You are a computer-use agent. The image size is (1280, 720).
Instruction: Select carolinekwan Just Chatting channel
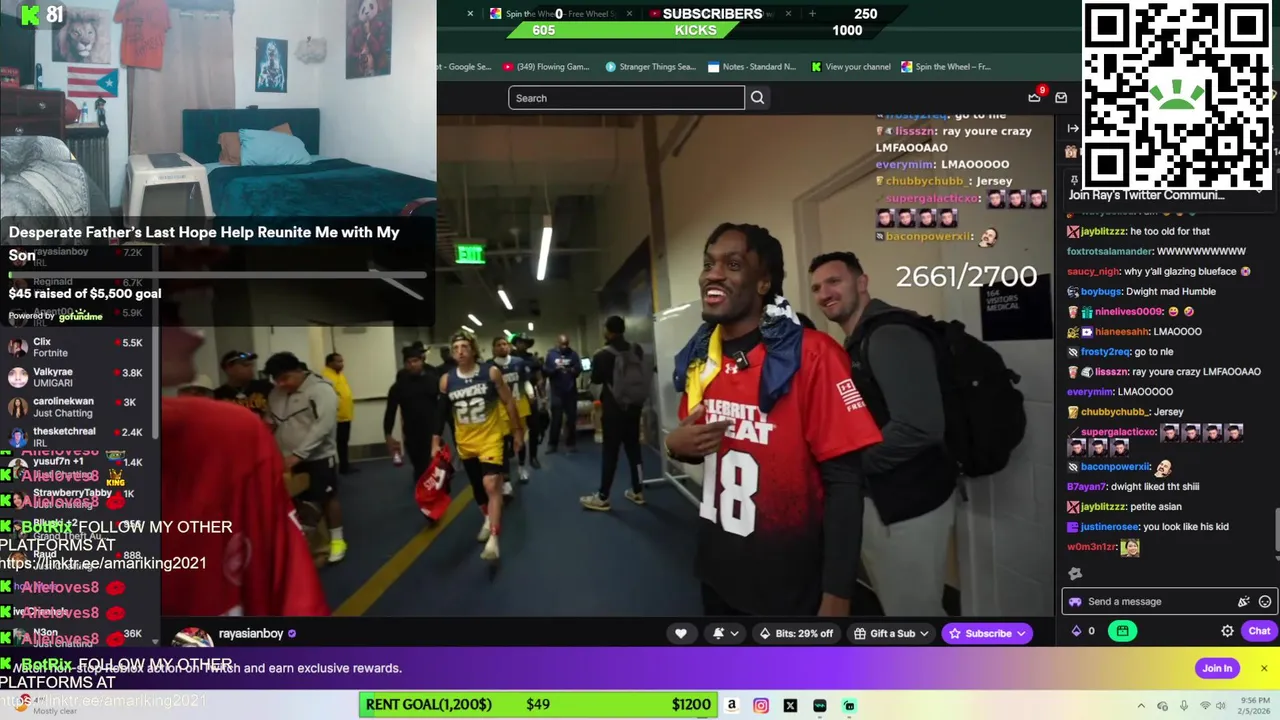[77, 407]
